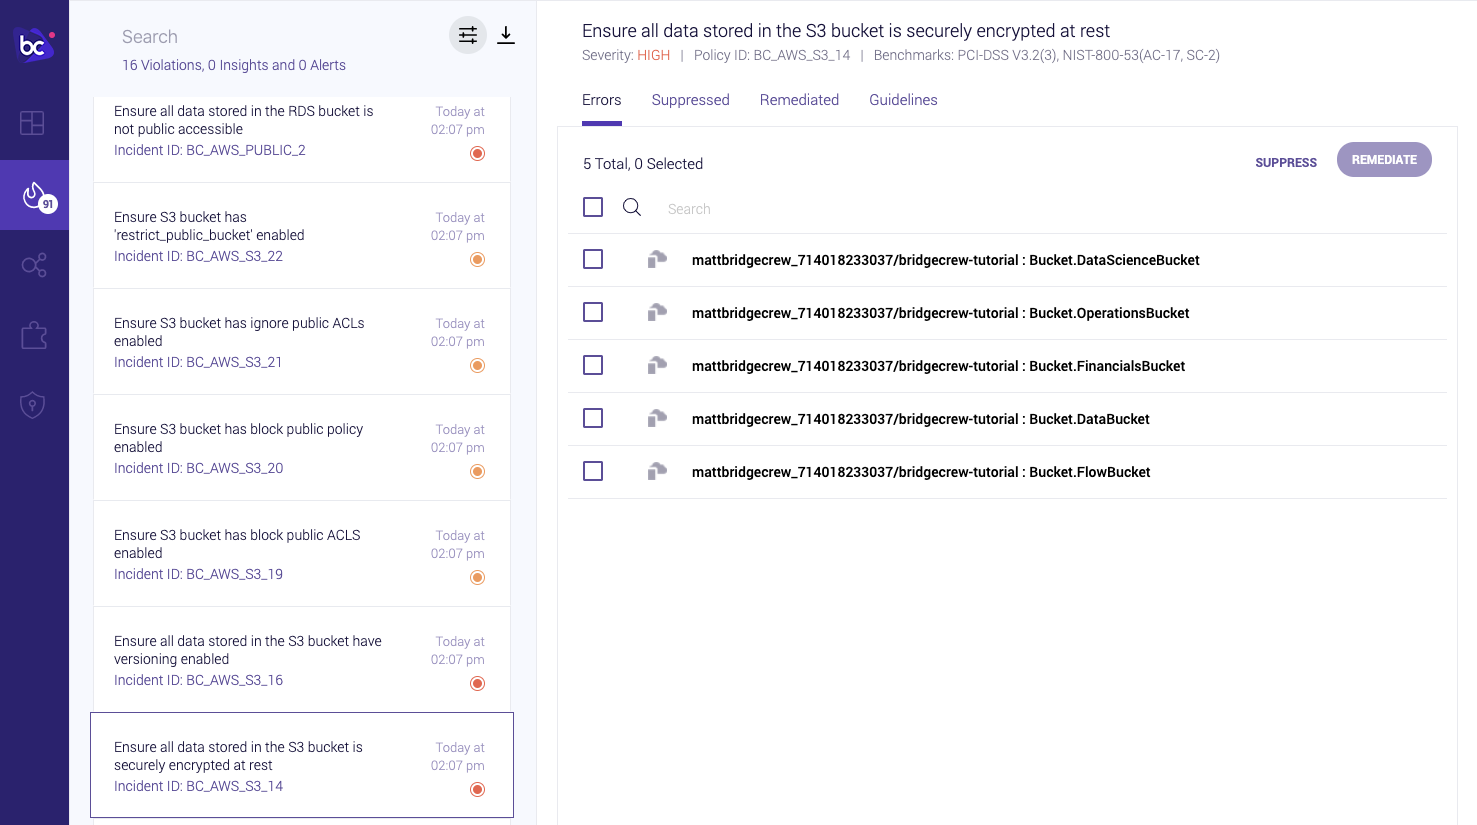Open the shield policies sidebar icon
This screenshot has width=1477, height=825.
pyautogui.click(x=33, y=405)
